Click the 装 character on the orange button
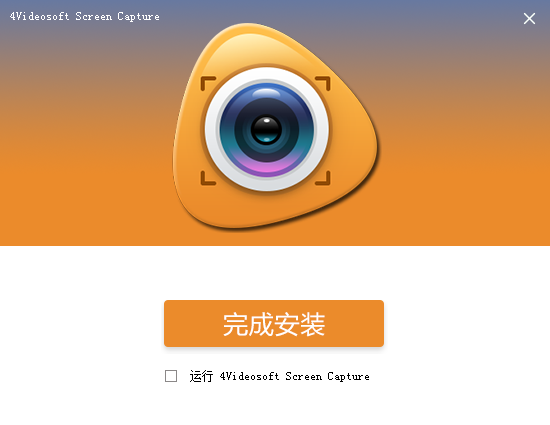This screenshot has height=425, width=550. (x=312, y=324)
